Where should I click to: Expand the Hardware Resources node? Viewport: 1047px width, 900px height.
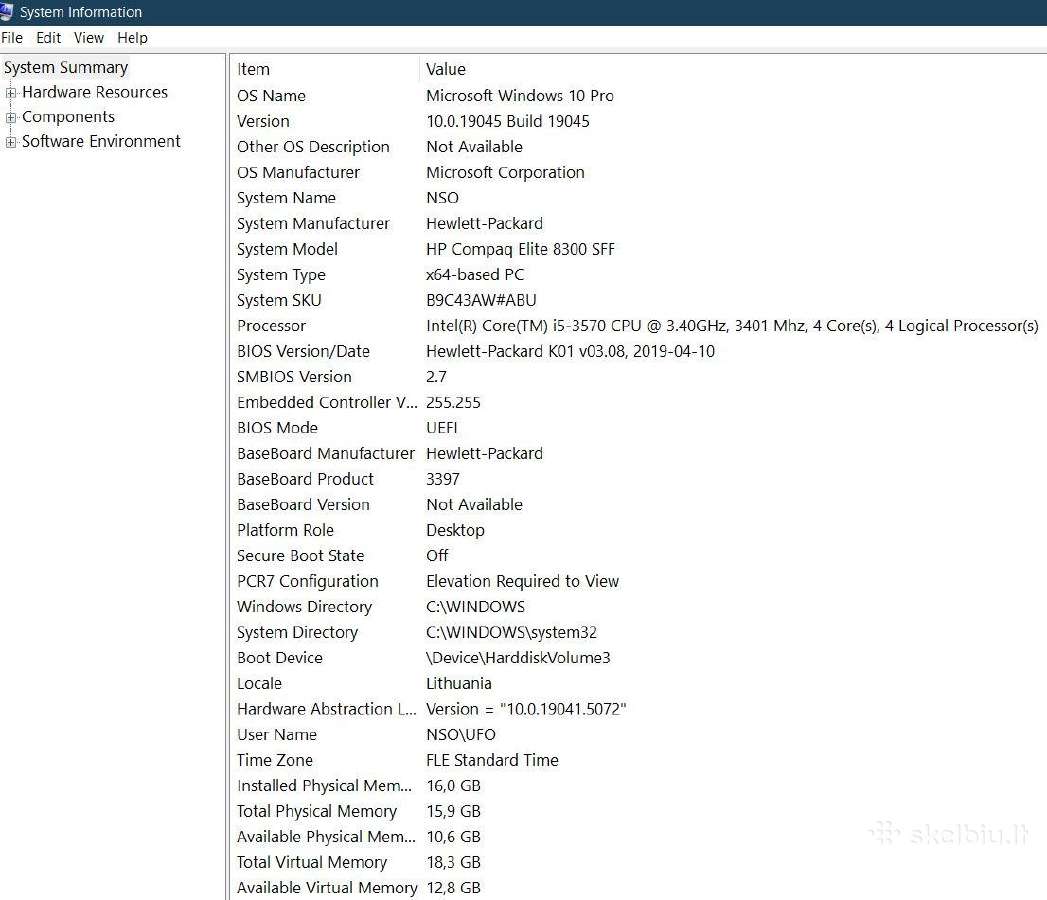point(11,93)
